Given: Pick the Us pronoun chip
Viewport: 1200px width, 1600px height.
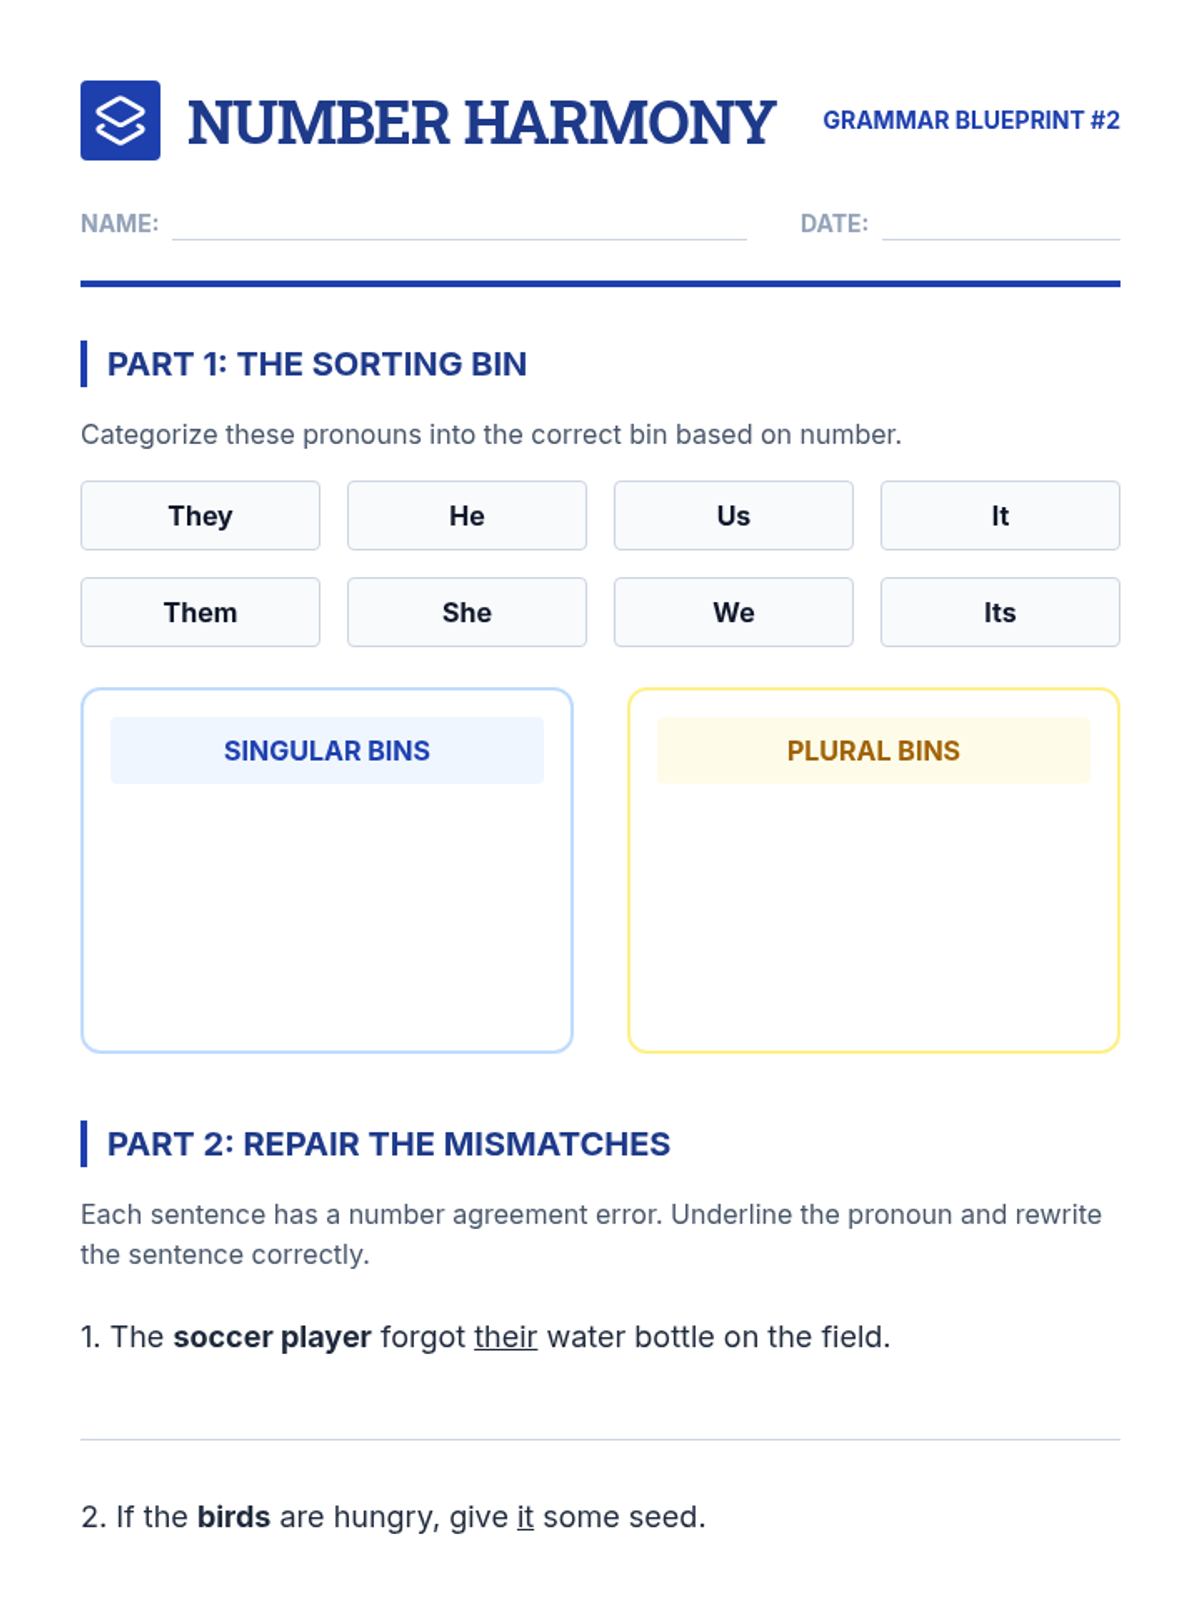Looking at the screenshot, I should (733, 515).
